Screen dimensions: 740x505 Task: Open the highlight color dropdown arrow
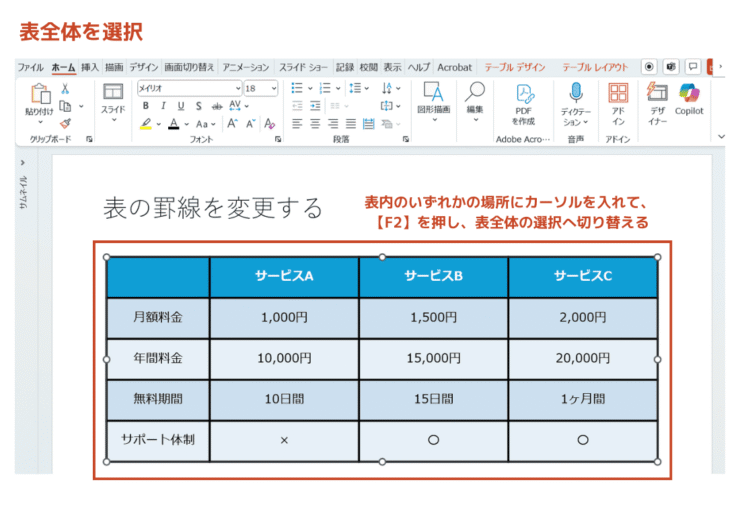point(159,124)
